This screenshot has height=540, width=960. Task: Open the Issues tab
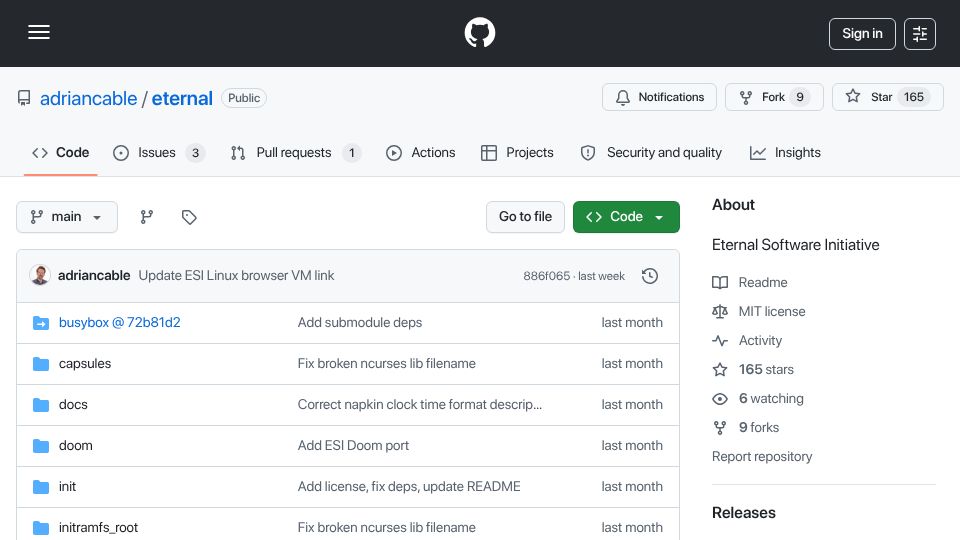(x=159, y=152)
